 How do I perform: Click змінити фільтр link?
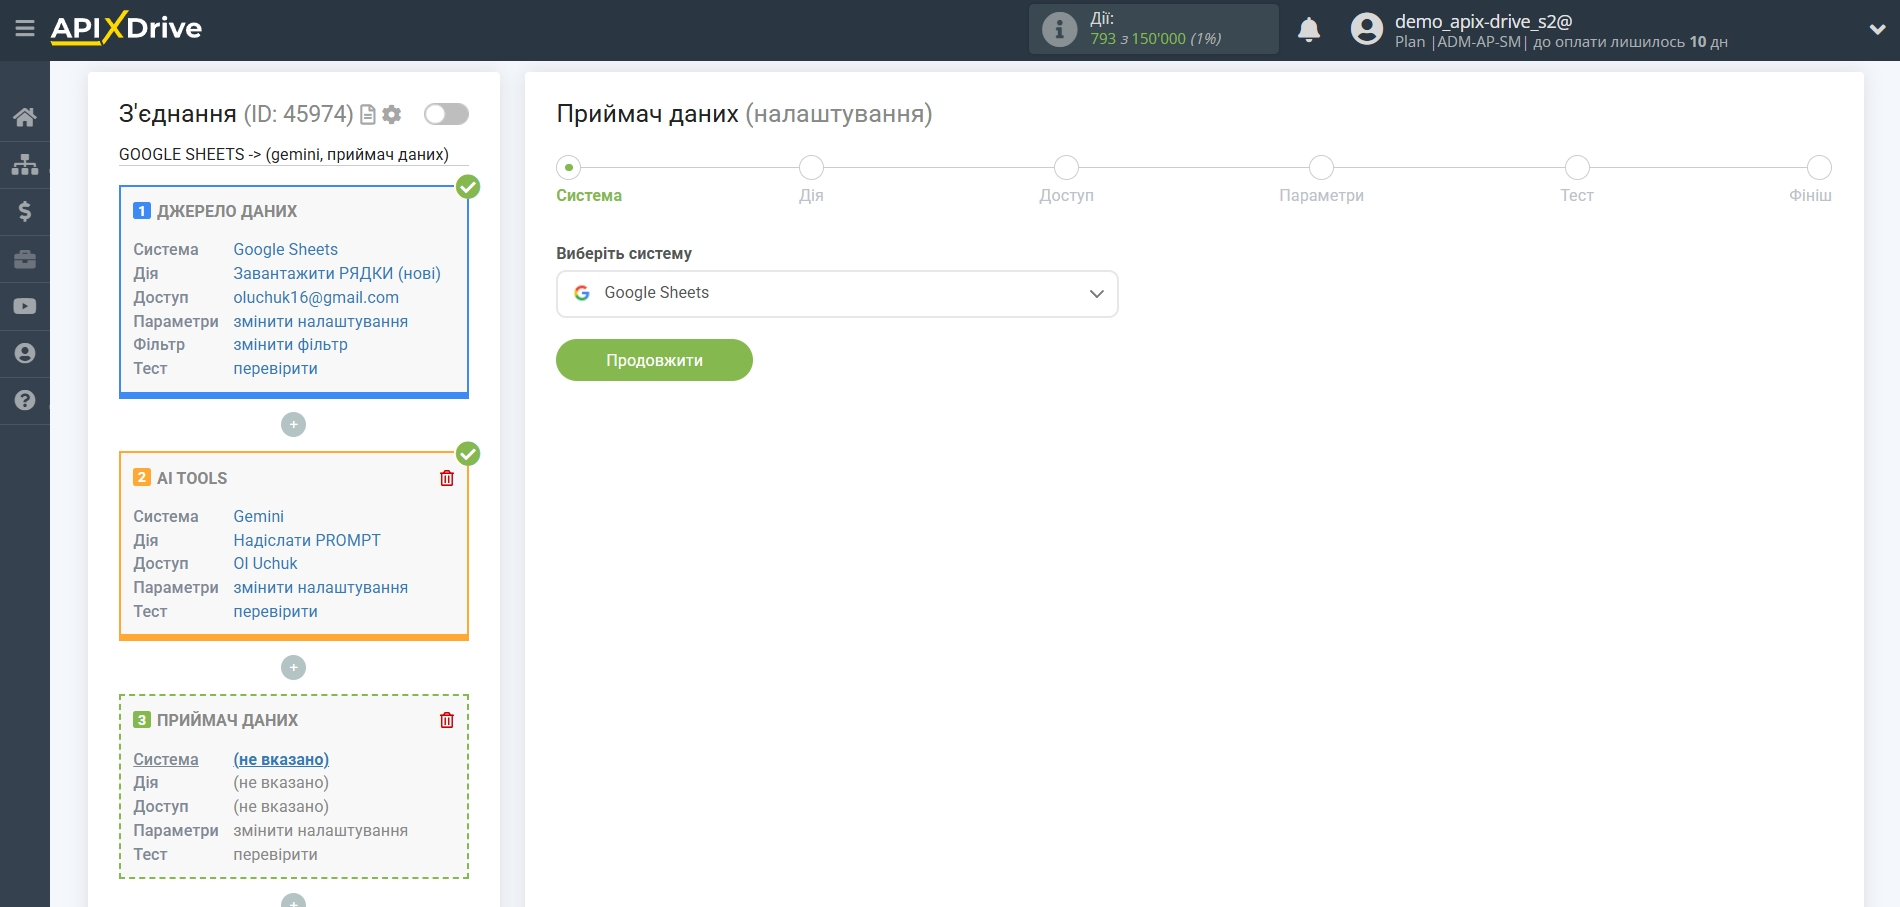click(290, 344)
